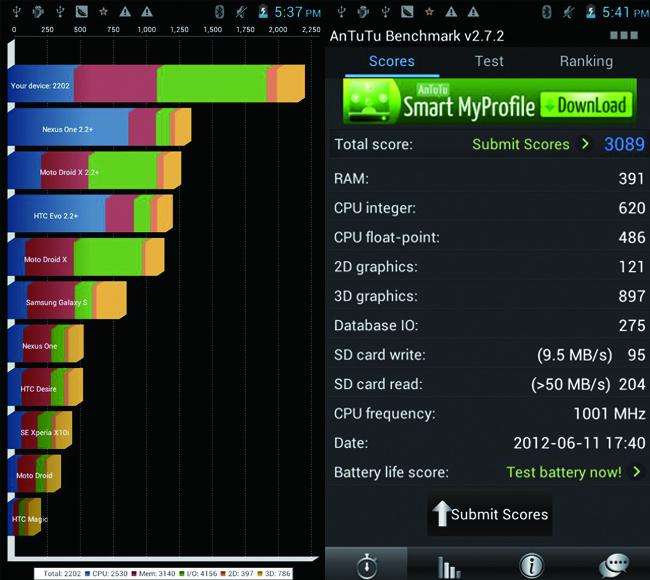650x580 pixels.
Task: Switch to the Scores tab
Action: pyautogui.click(x=392, y=61)
